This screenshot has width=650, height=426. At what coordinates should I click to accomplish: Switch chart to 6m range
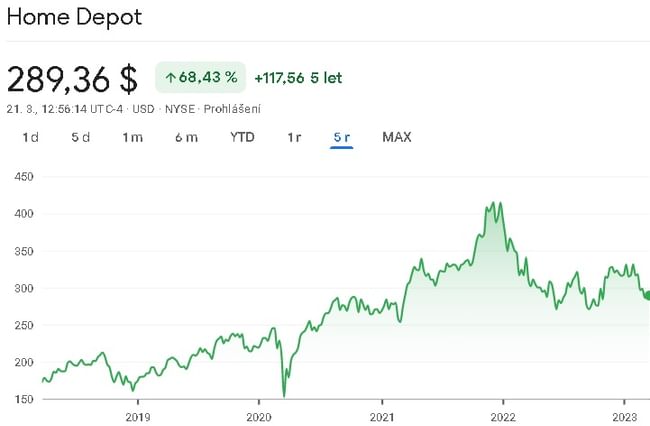click(186, 137)
